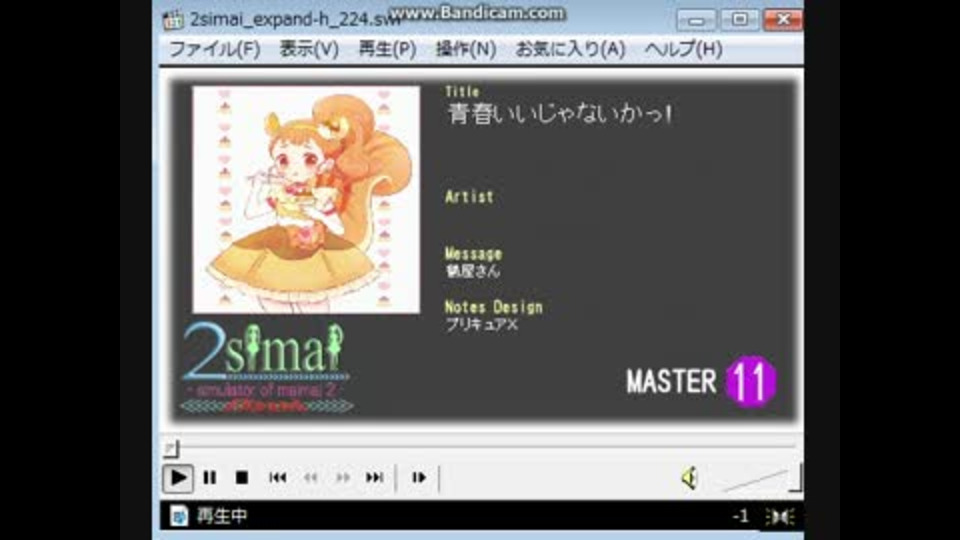The width and height of the screenshot is (960, 540).
Task: Click the window title bar app icon
Action: [x=173, y=20]
